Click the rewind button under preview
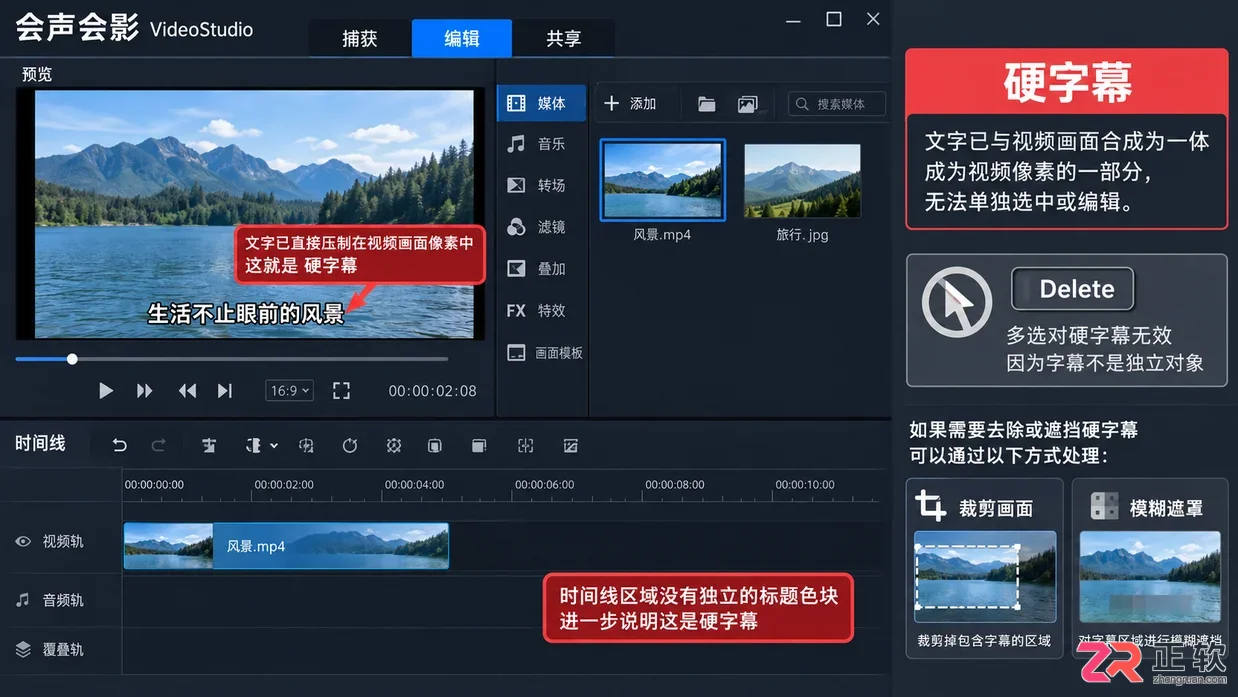This screenshot has width=1238, height=697. pos(187,391)
